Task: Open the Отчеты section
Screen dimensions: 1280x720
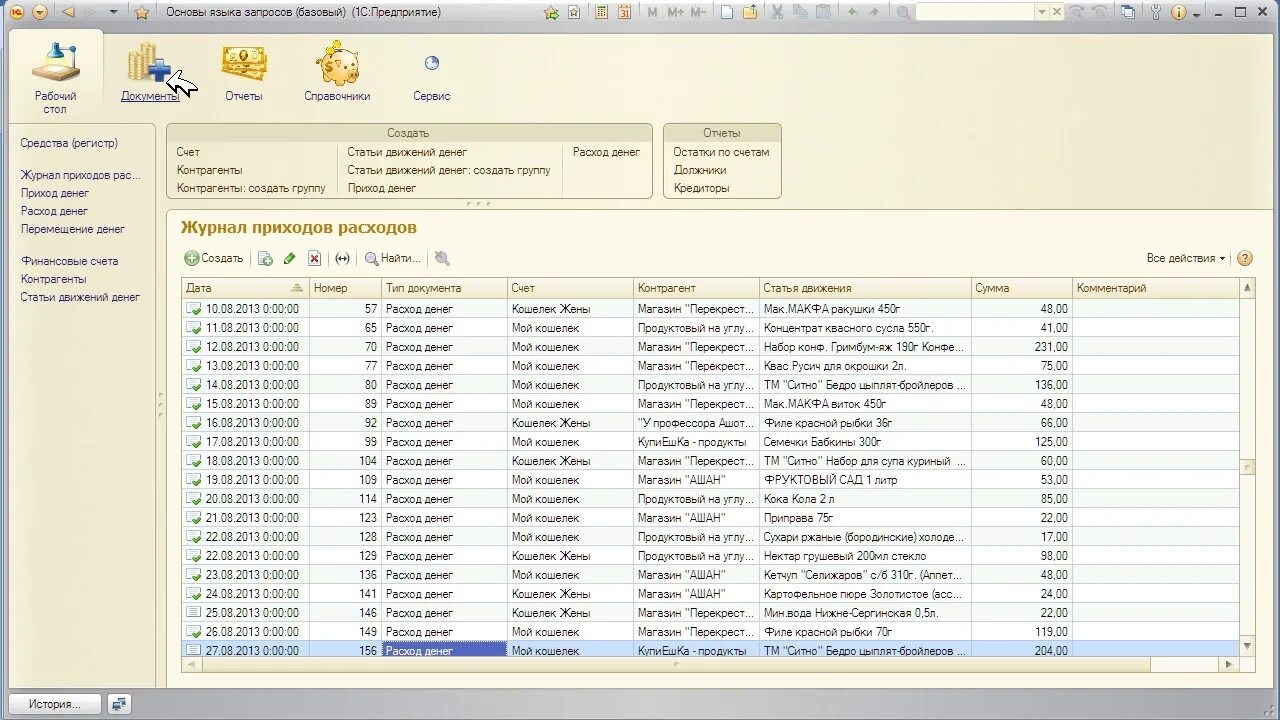Action: tap(243, 73)
